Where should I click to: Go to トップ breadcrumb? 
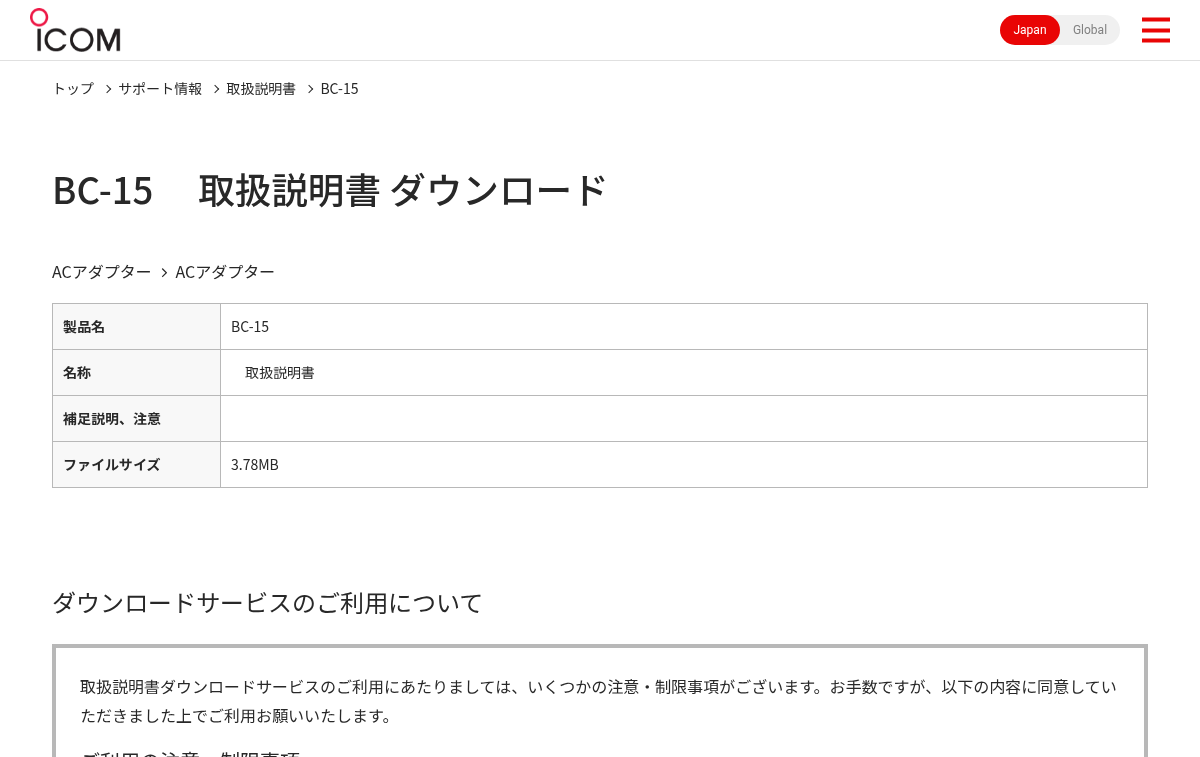coord(73,88)
